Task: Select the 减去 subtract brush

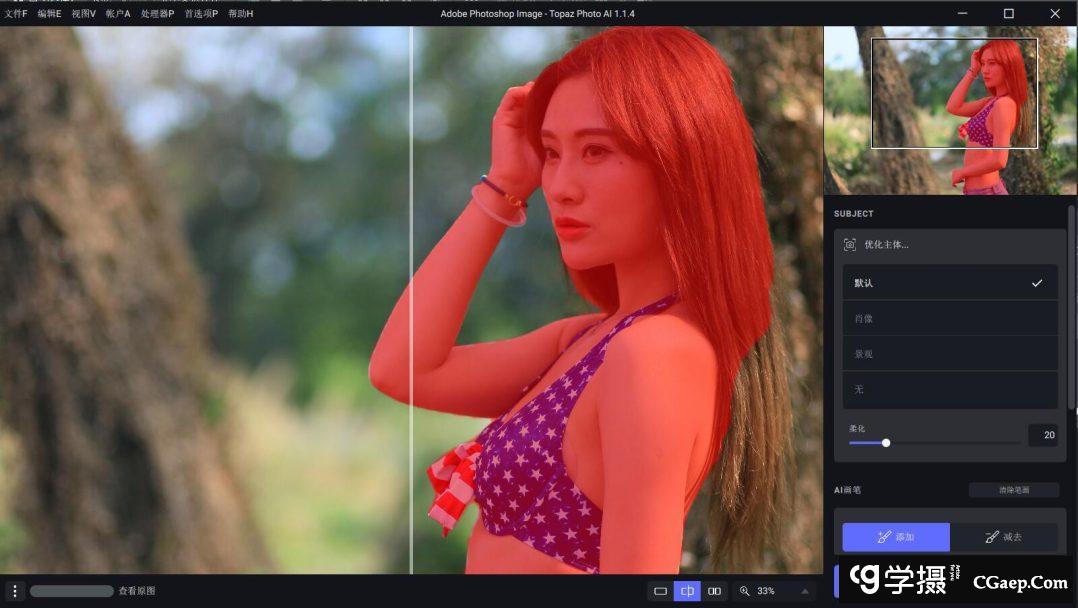Action: (1003, 537)
